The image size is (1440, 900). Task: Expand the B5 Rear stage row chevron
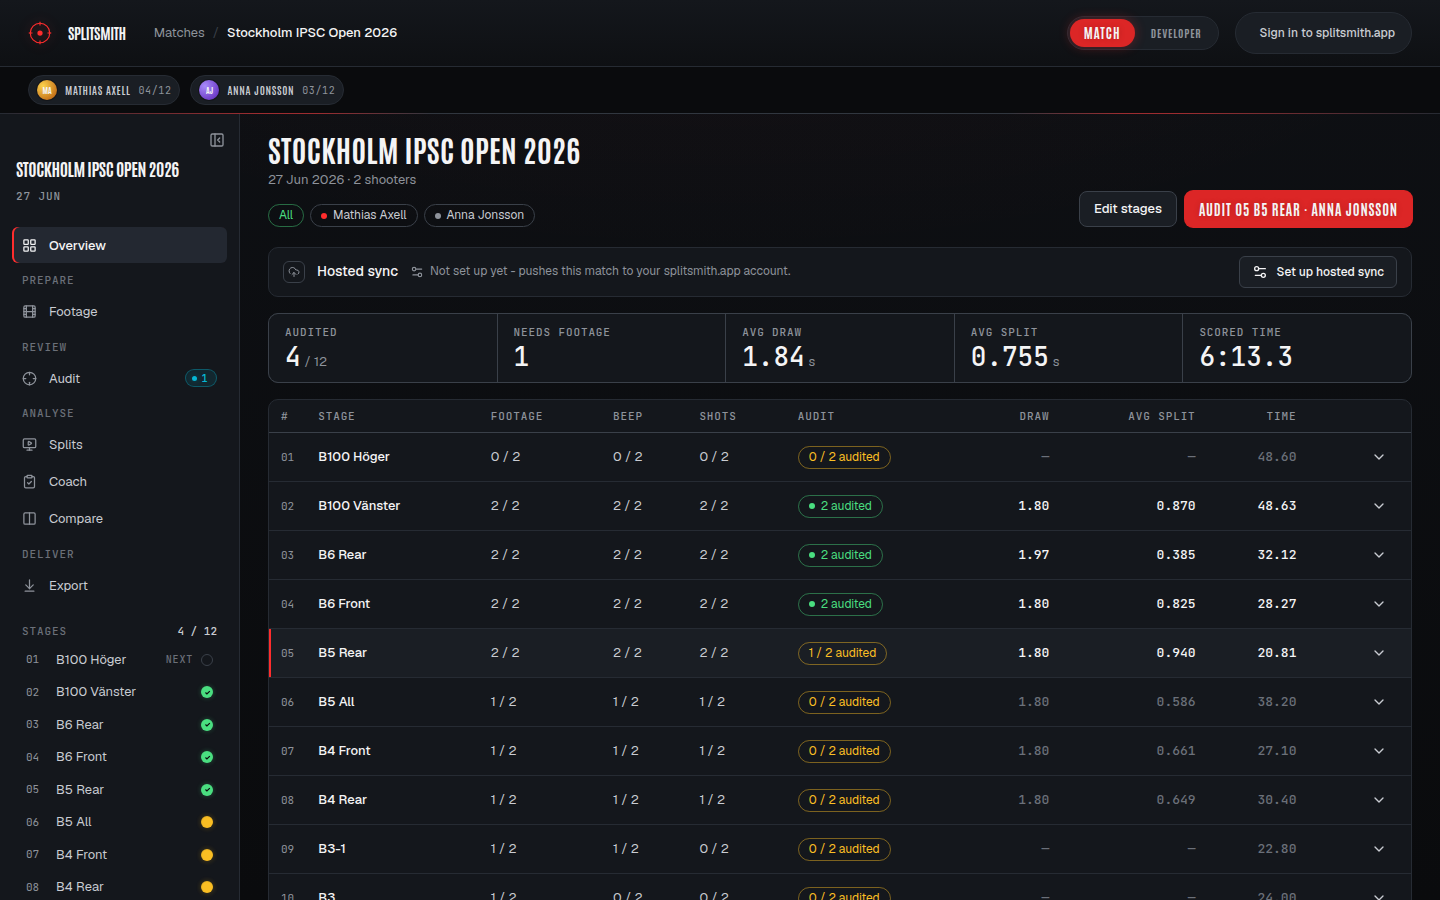pos(1379,653)
